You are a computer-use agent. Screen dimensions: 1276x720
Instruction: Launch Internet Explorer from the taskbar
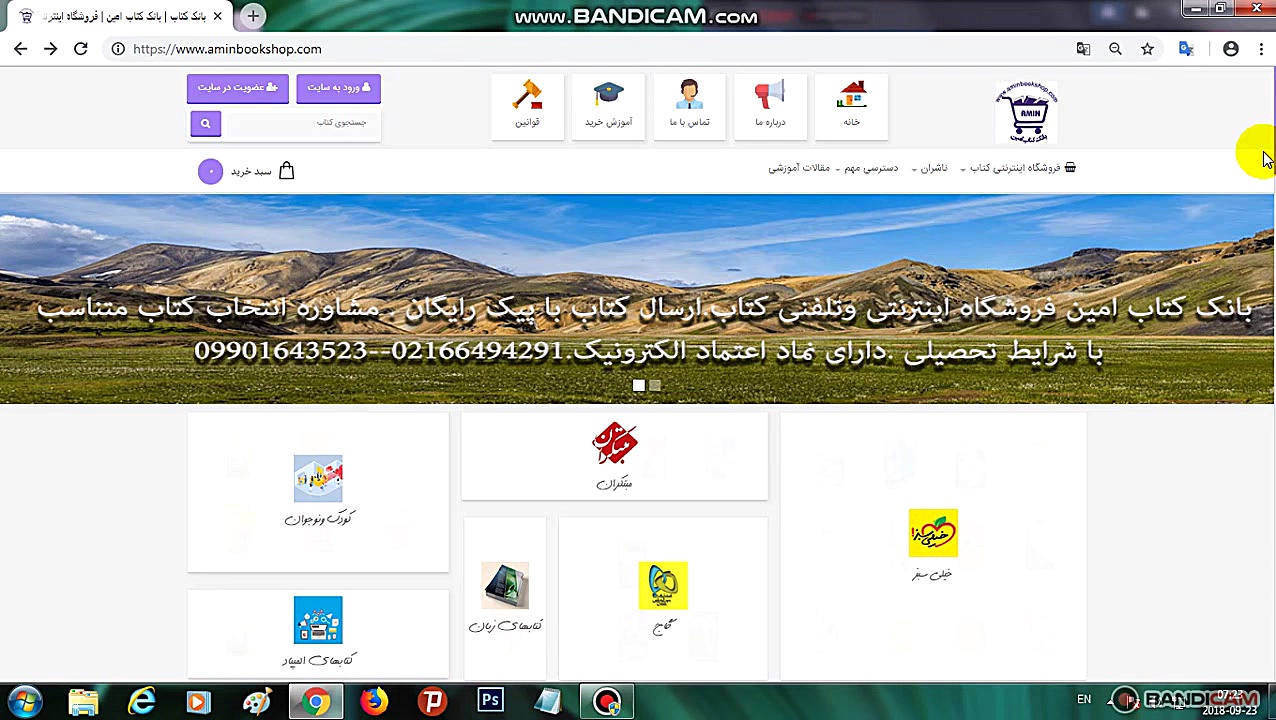click(142, 702)
